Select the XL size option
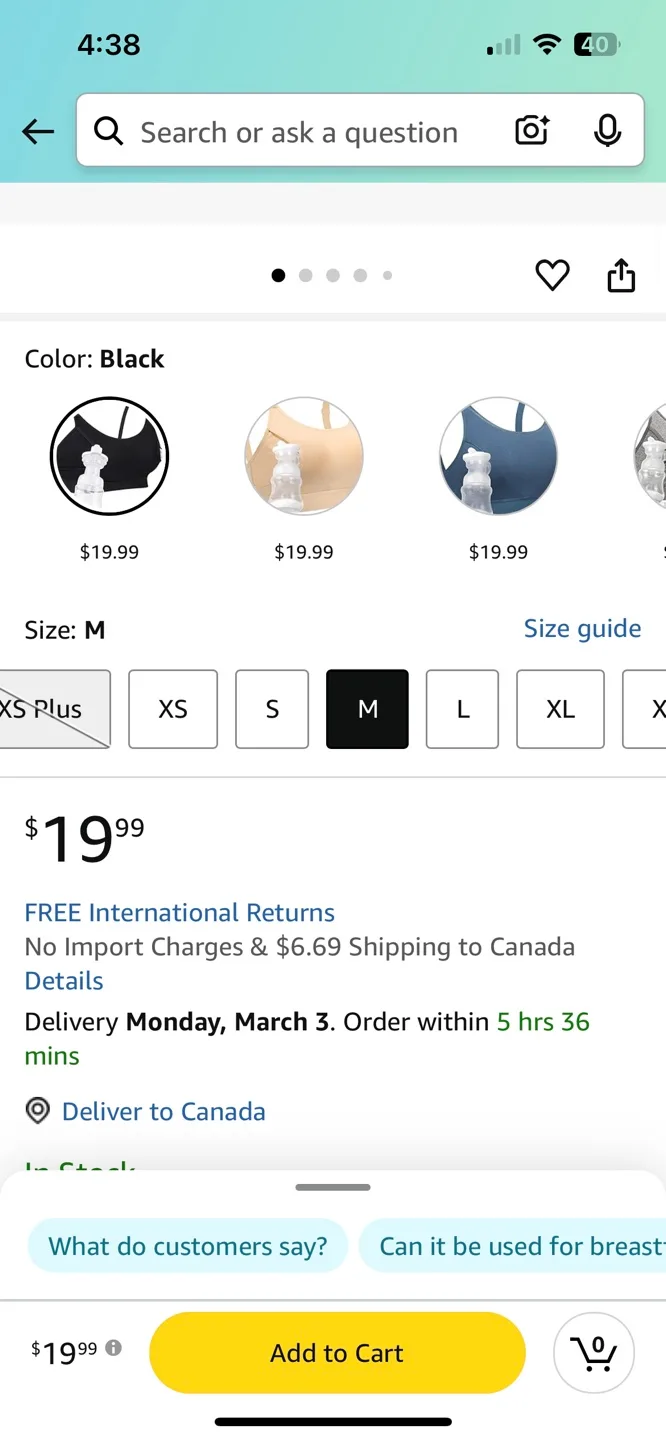This screenshot has height=1440, width=666. coord(560,709)
